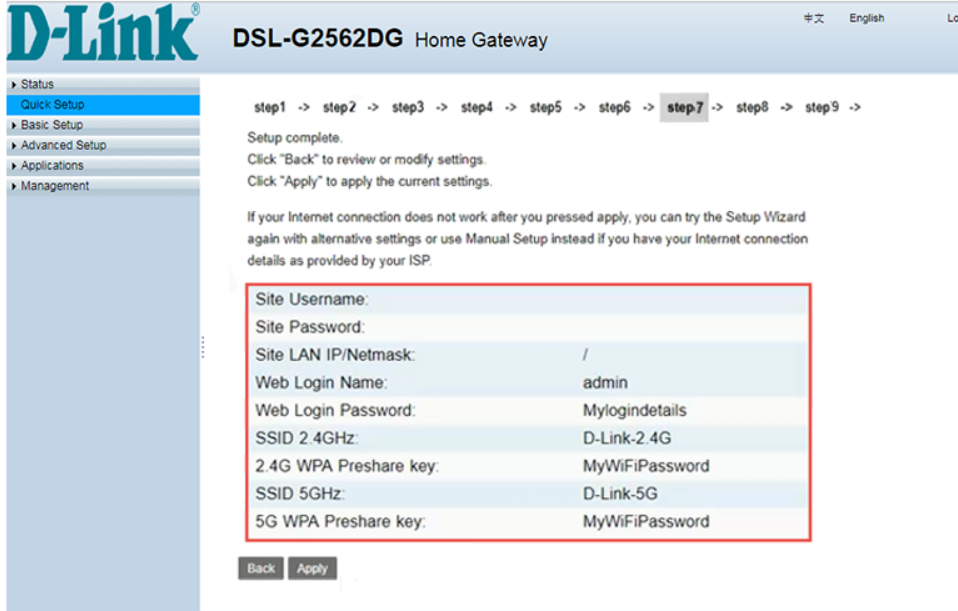Expand the Advanced Setup arrow
Image resolution: width=958 pixels, height=611 pixels.
point(14,145)
